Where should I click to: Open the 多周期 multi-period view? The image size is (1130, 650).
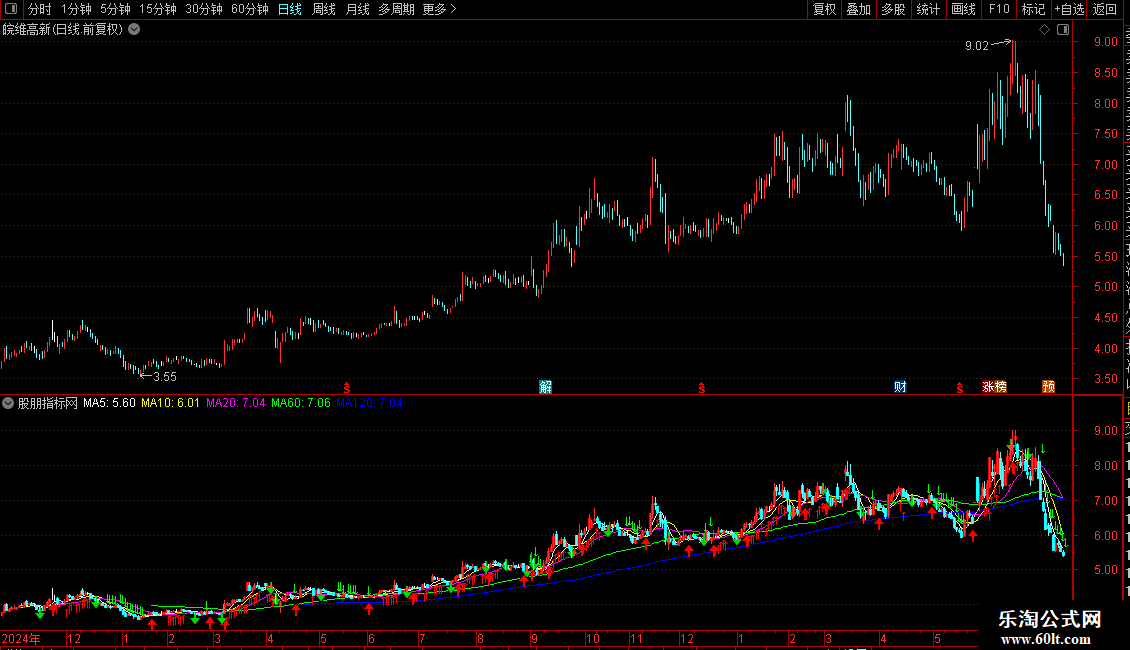click(x=396, y=9)
